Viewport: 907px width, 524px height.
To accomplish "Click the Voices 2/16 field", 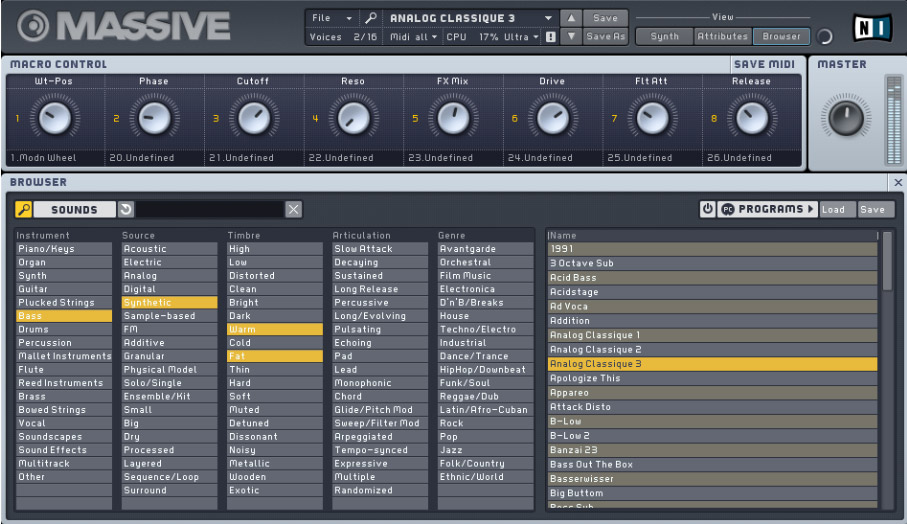I will pos(343,37).
